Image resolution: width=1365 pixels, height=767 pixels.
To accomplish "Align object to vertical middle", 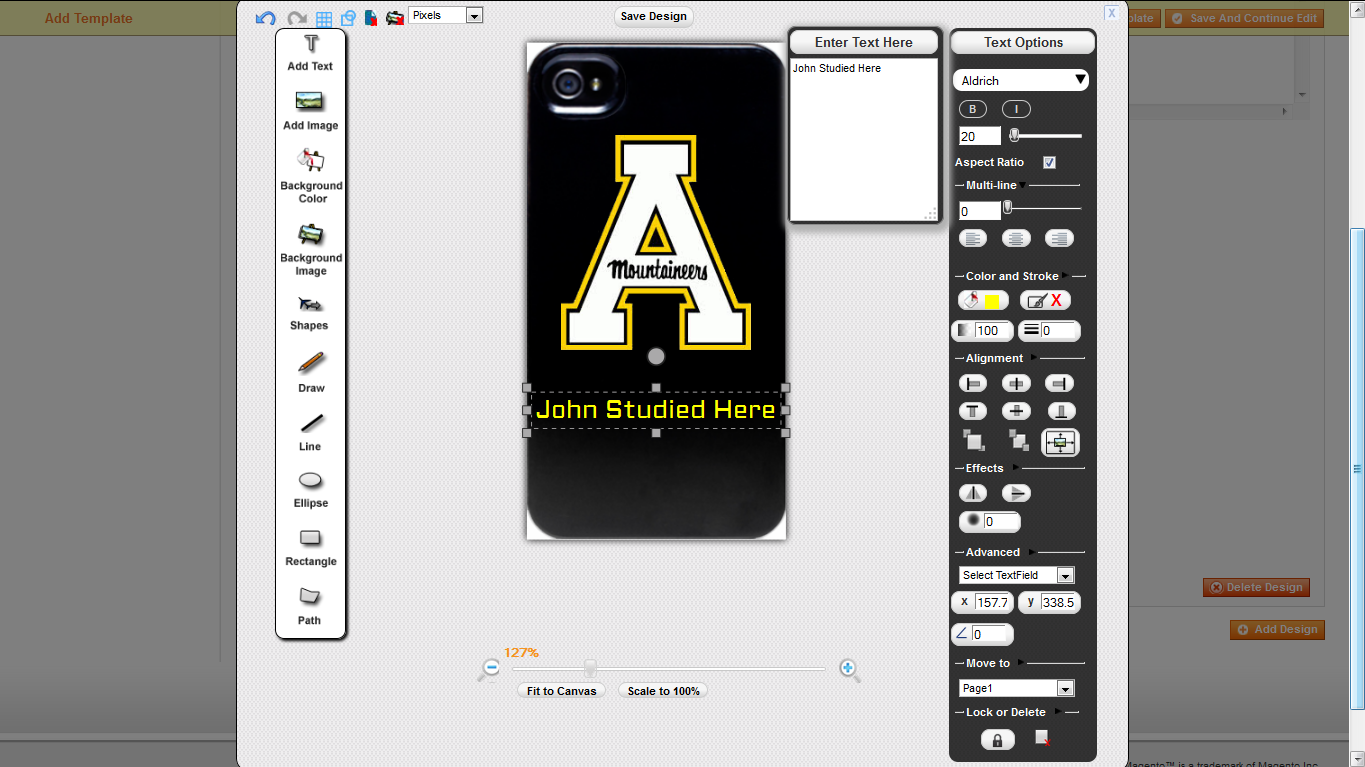I will [x=1016, y=411].
